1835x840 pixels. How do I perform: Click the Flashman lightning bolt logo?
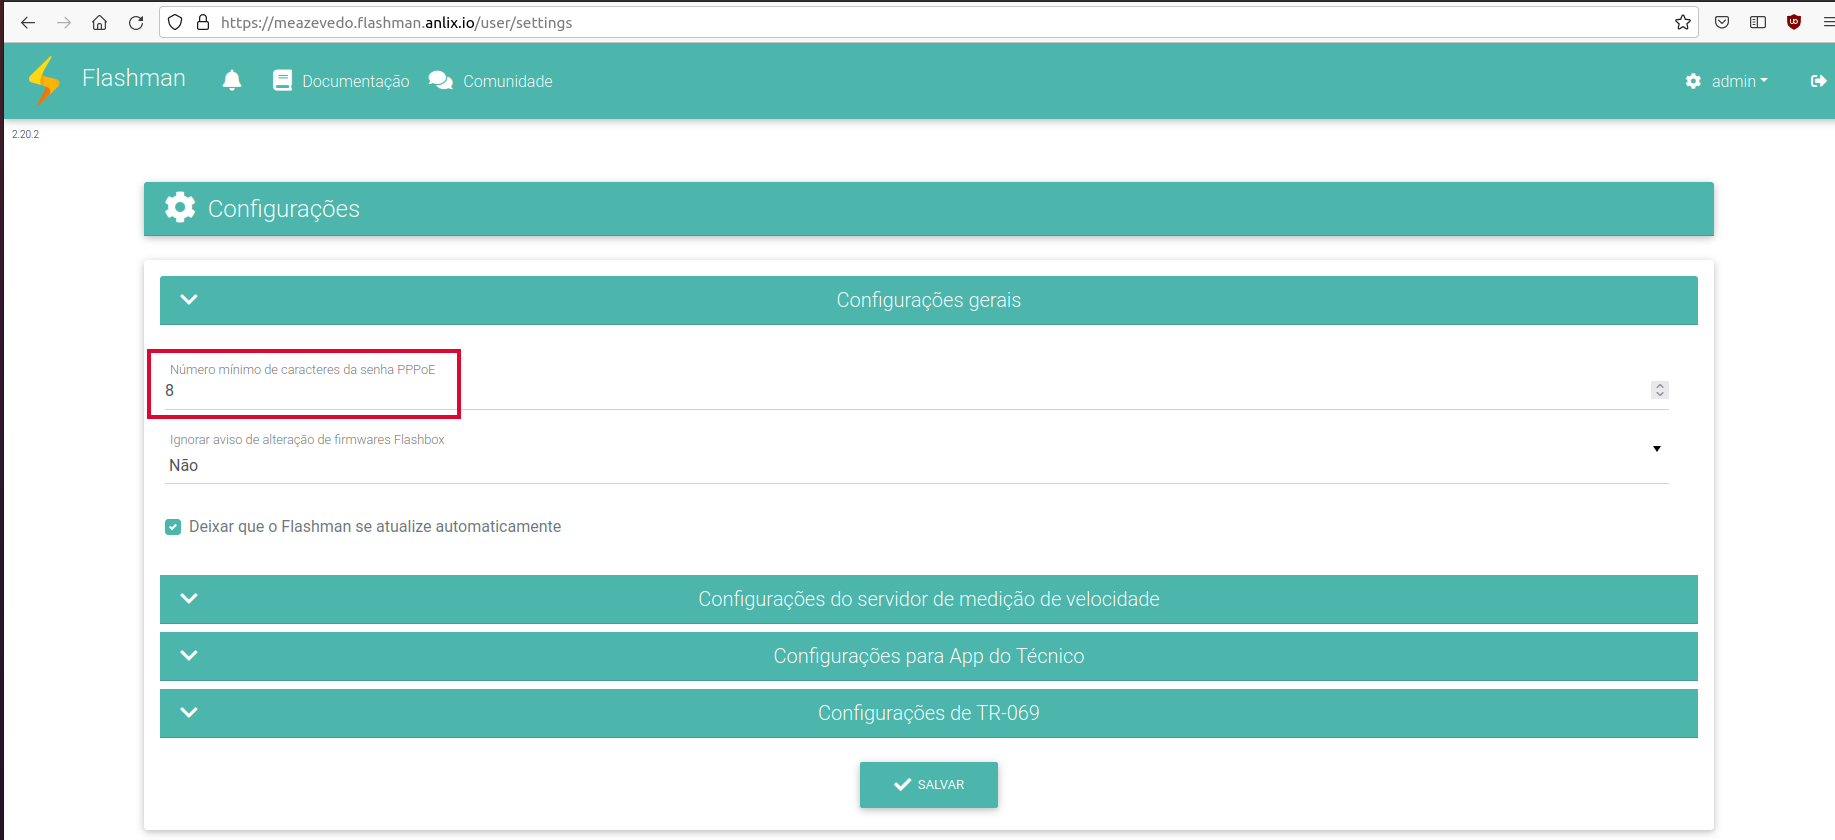[45, 80]
